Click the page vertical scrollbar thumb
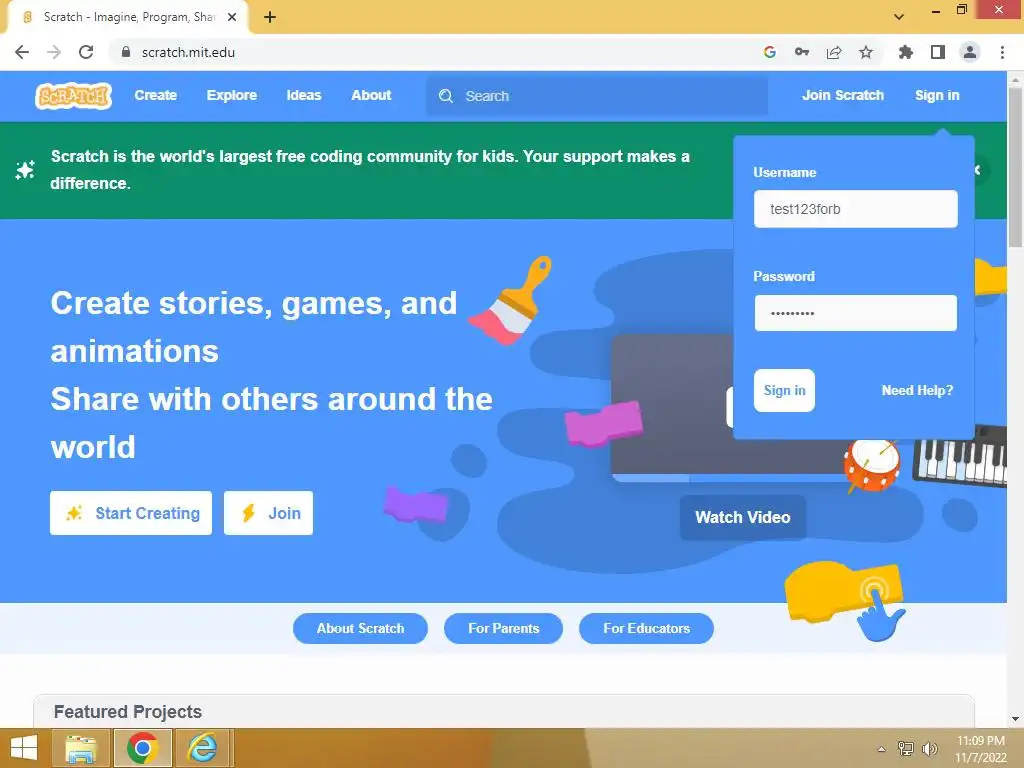This screenshot has width=1024, height=768. coord(1015,167)
